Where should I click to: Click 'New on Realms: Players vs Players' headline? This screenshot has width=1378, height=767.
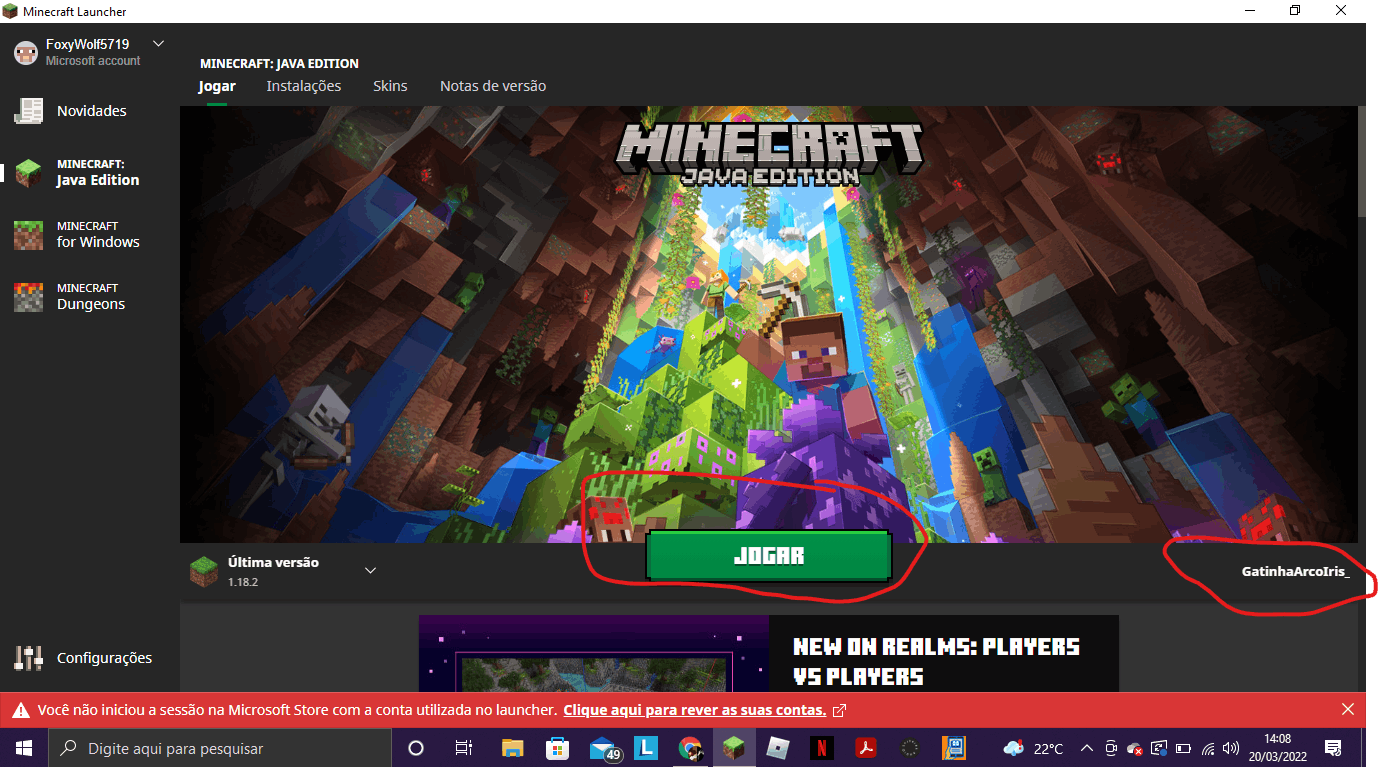click(x=936, y=661)
